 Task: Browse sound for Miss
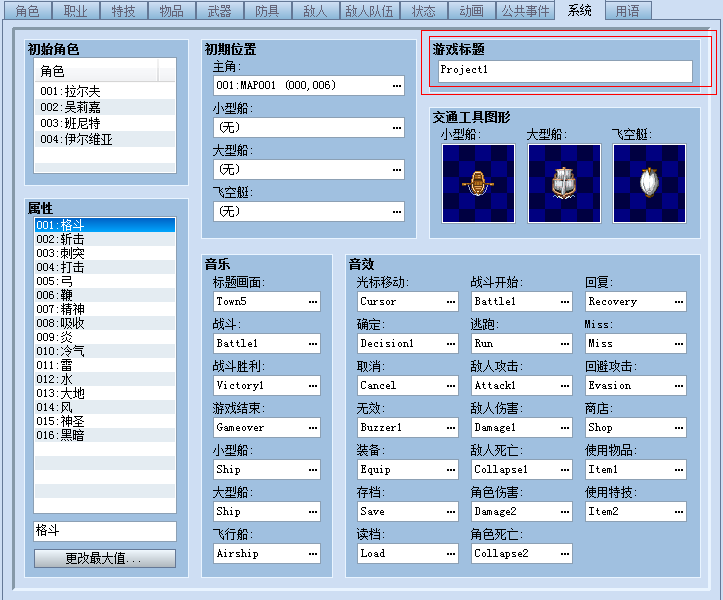click(x=678, y=344)
